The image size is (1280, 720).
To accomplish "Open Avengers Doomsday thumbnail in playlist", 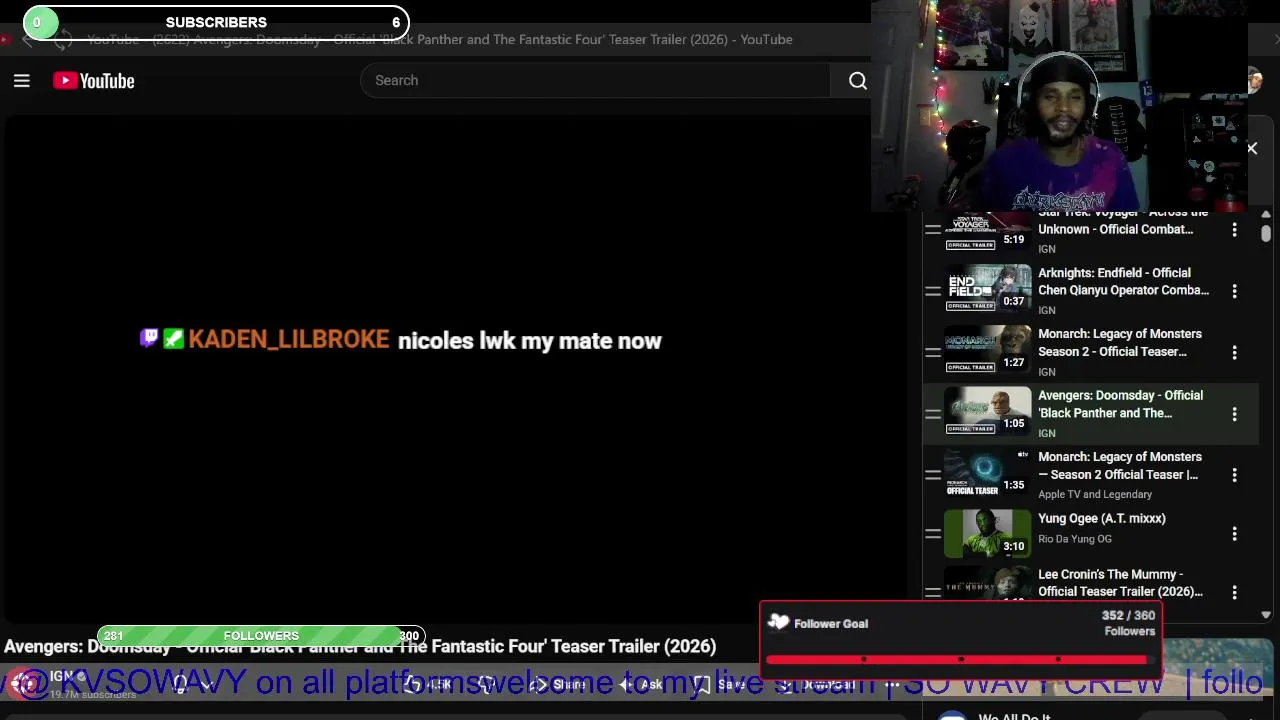I will (987, 411).
